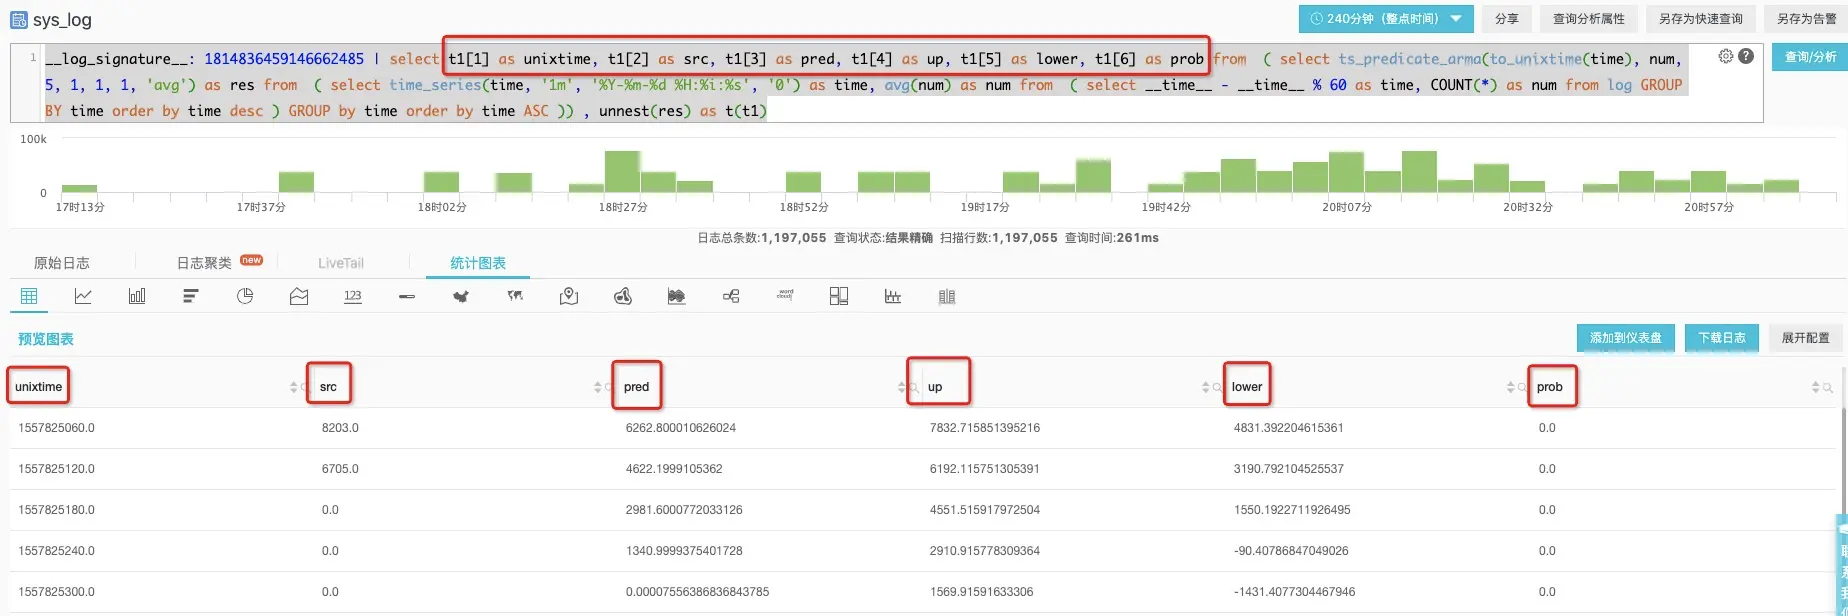Click cell 1569.91591633306
This screenshot has height=616, width=1848.
point(982,592)
